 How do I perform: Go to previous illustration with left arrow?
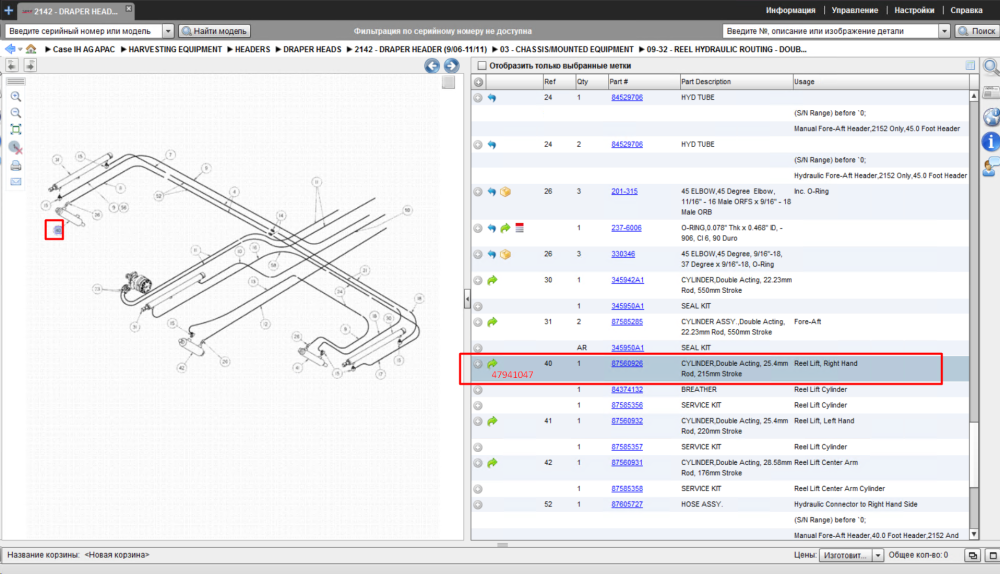[x=432, y=66]
